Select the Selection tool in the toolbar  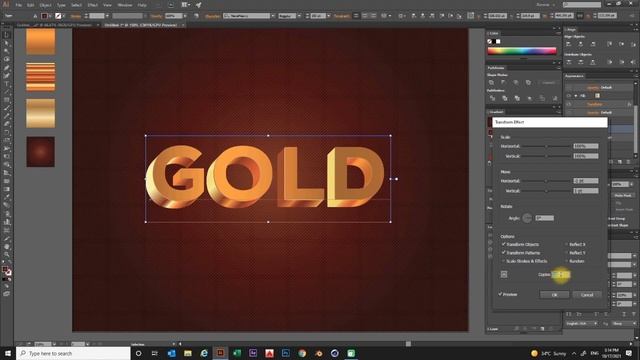[x=6, y=35]
